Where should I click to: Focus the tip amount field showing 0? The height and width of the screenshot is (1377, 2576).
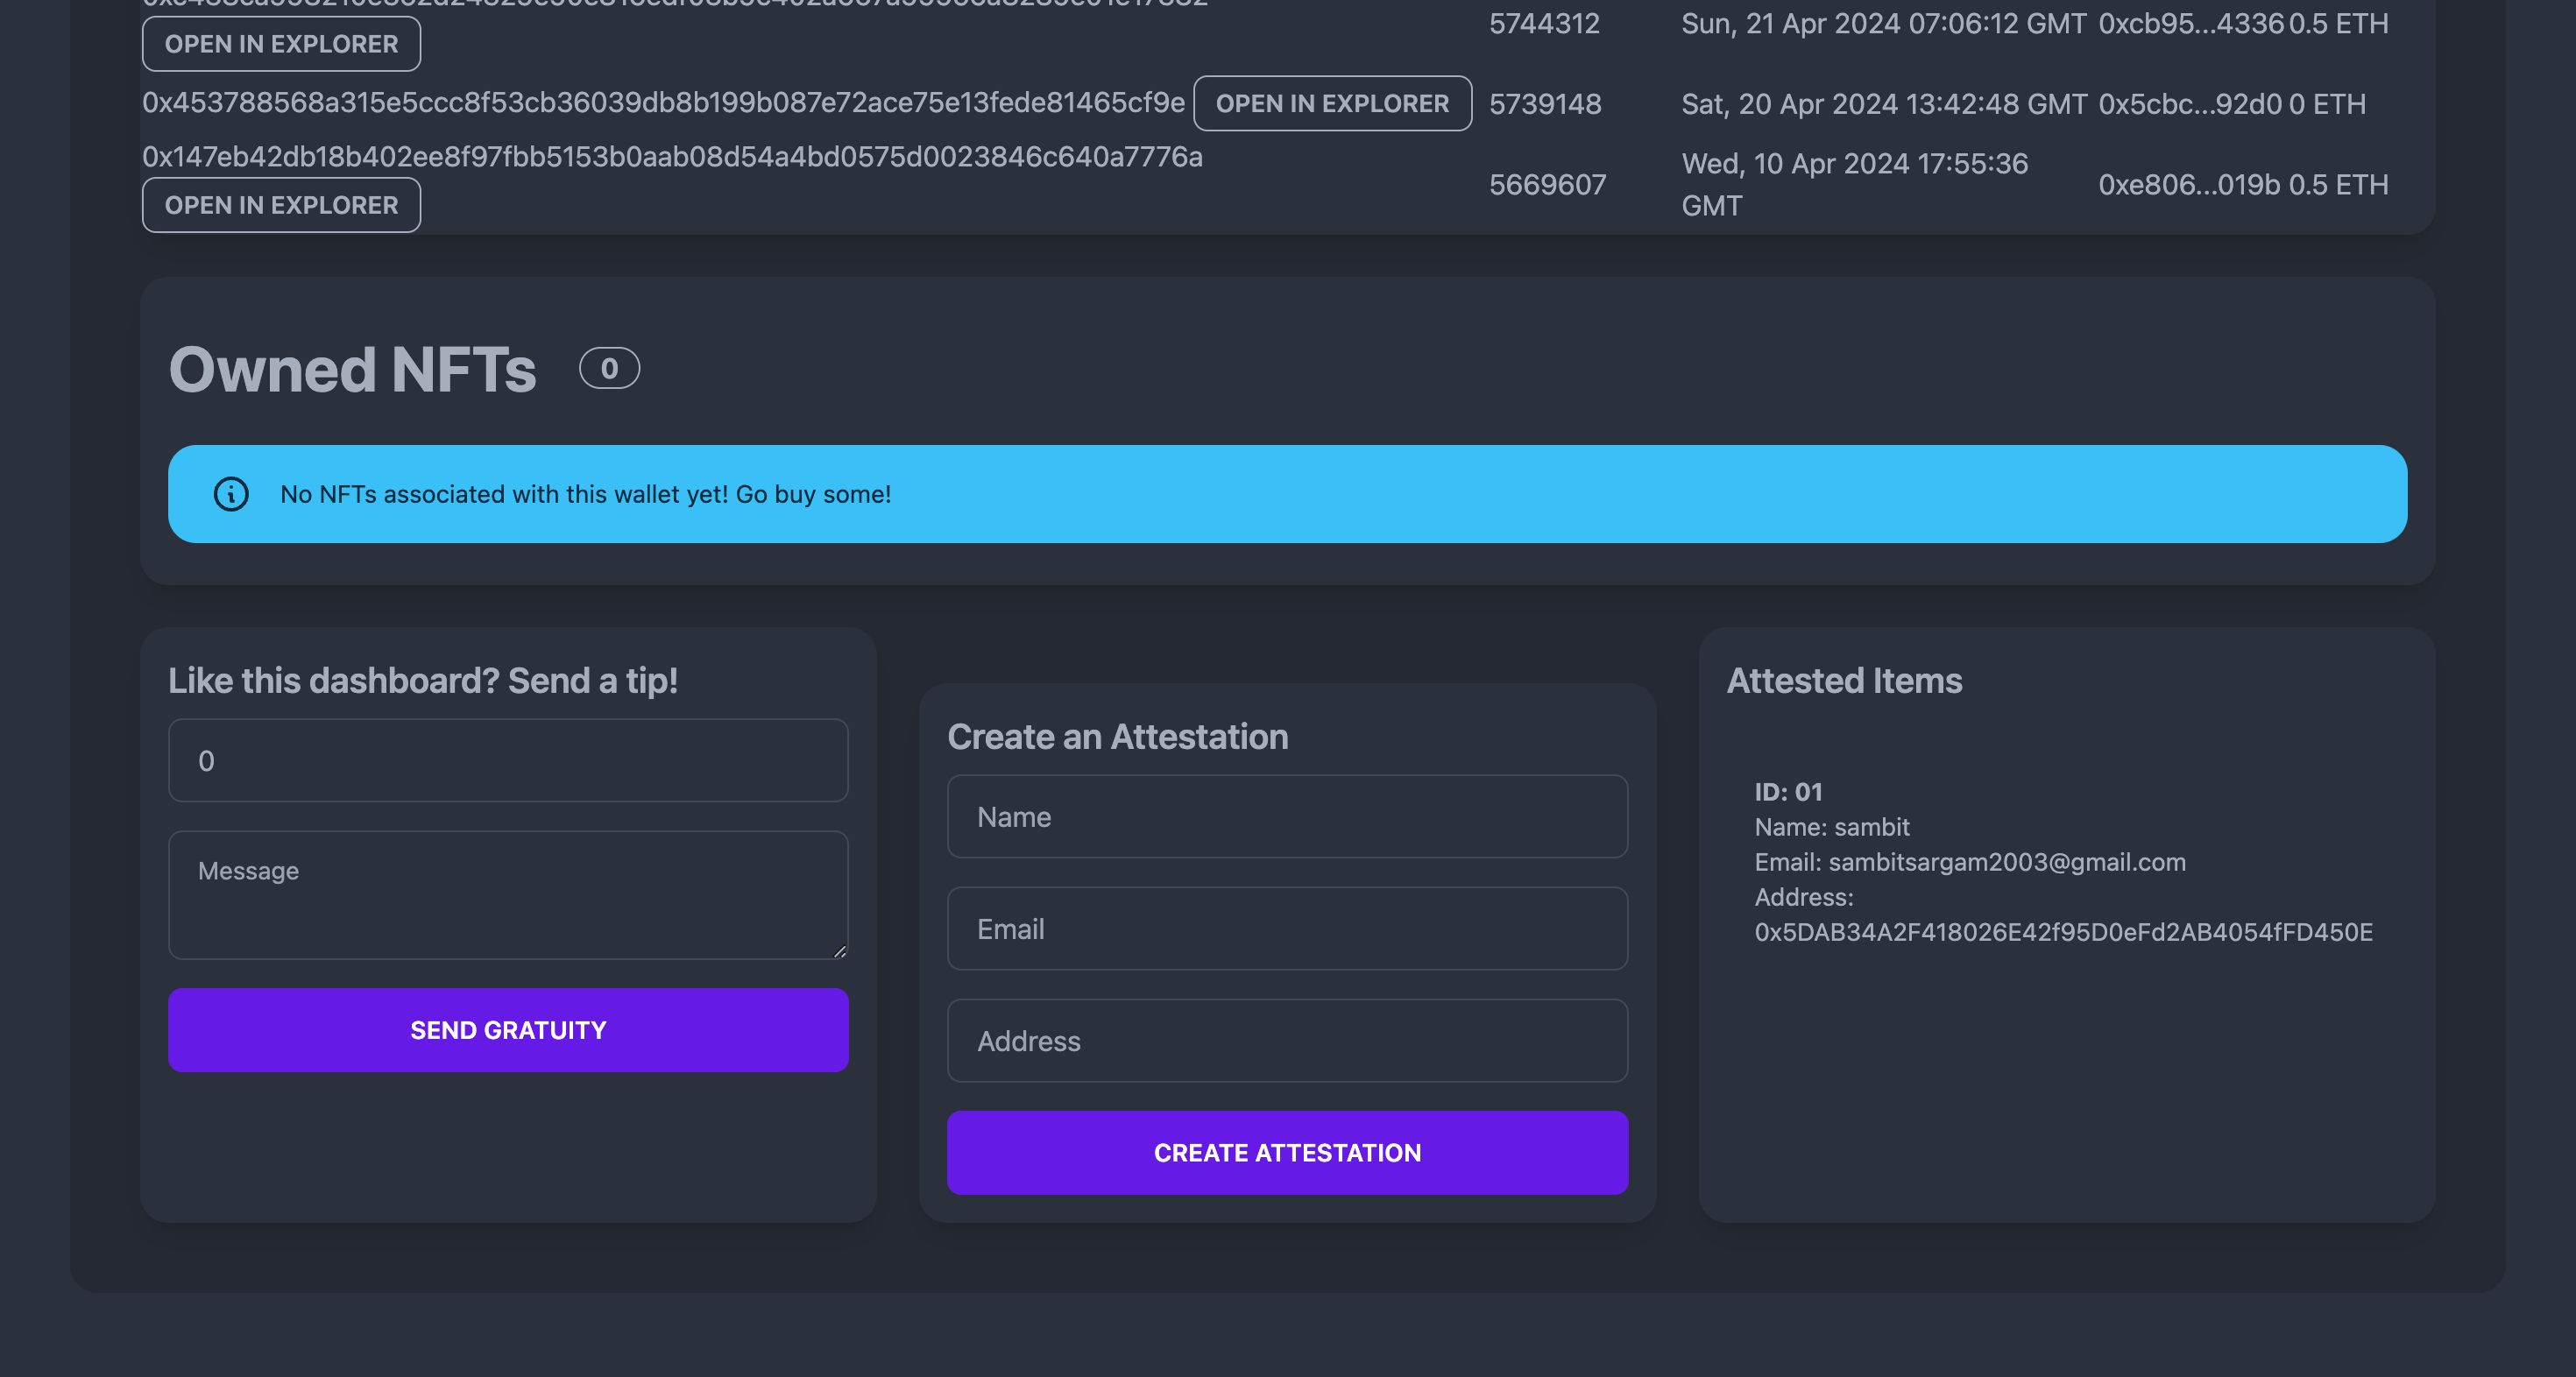(x=508, y=760)
